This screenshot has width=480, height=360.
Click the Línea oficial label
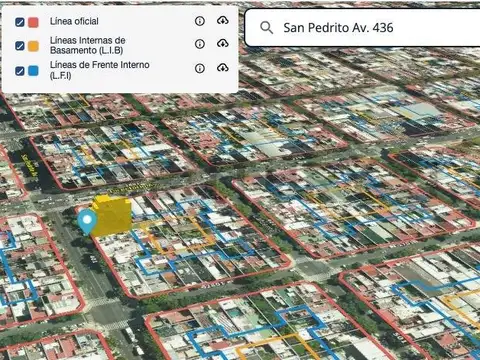tap(74, 21)
